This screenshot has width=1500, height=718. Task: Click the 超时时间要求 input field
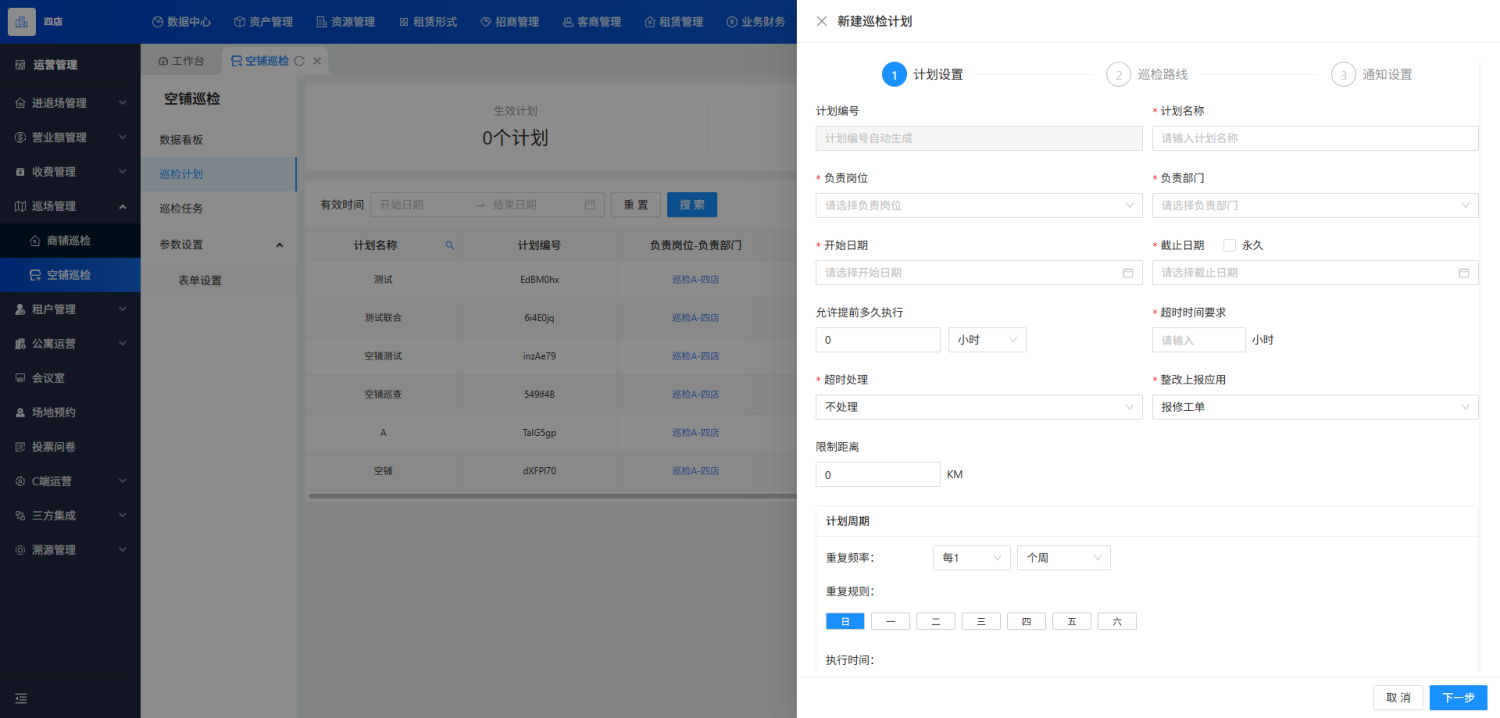tap(1199, 340)
